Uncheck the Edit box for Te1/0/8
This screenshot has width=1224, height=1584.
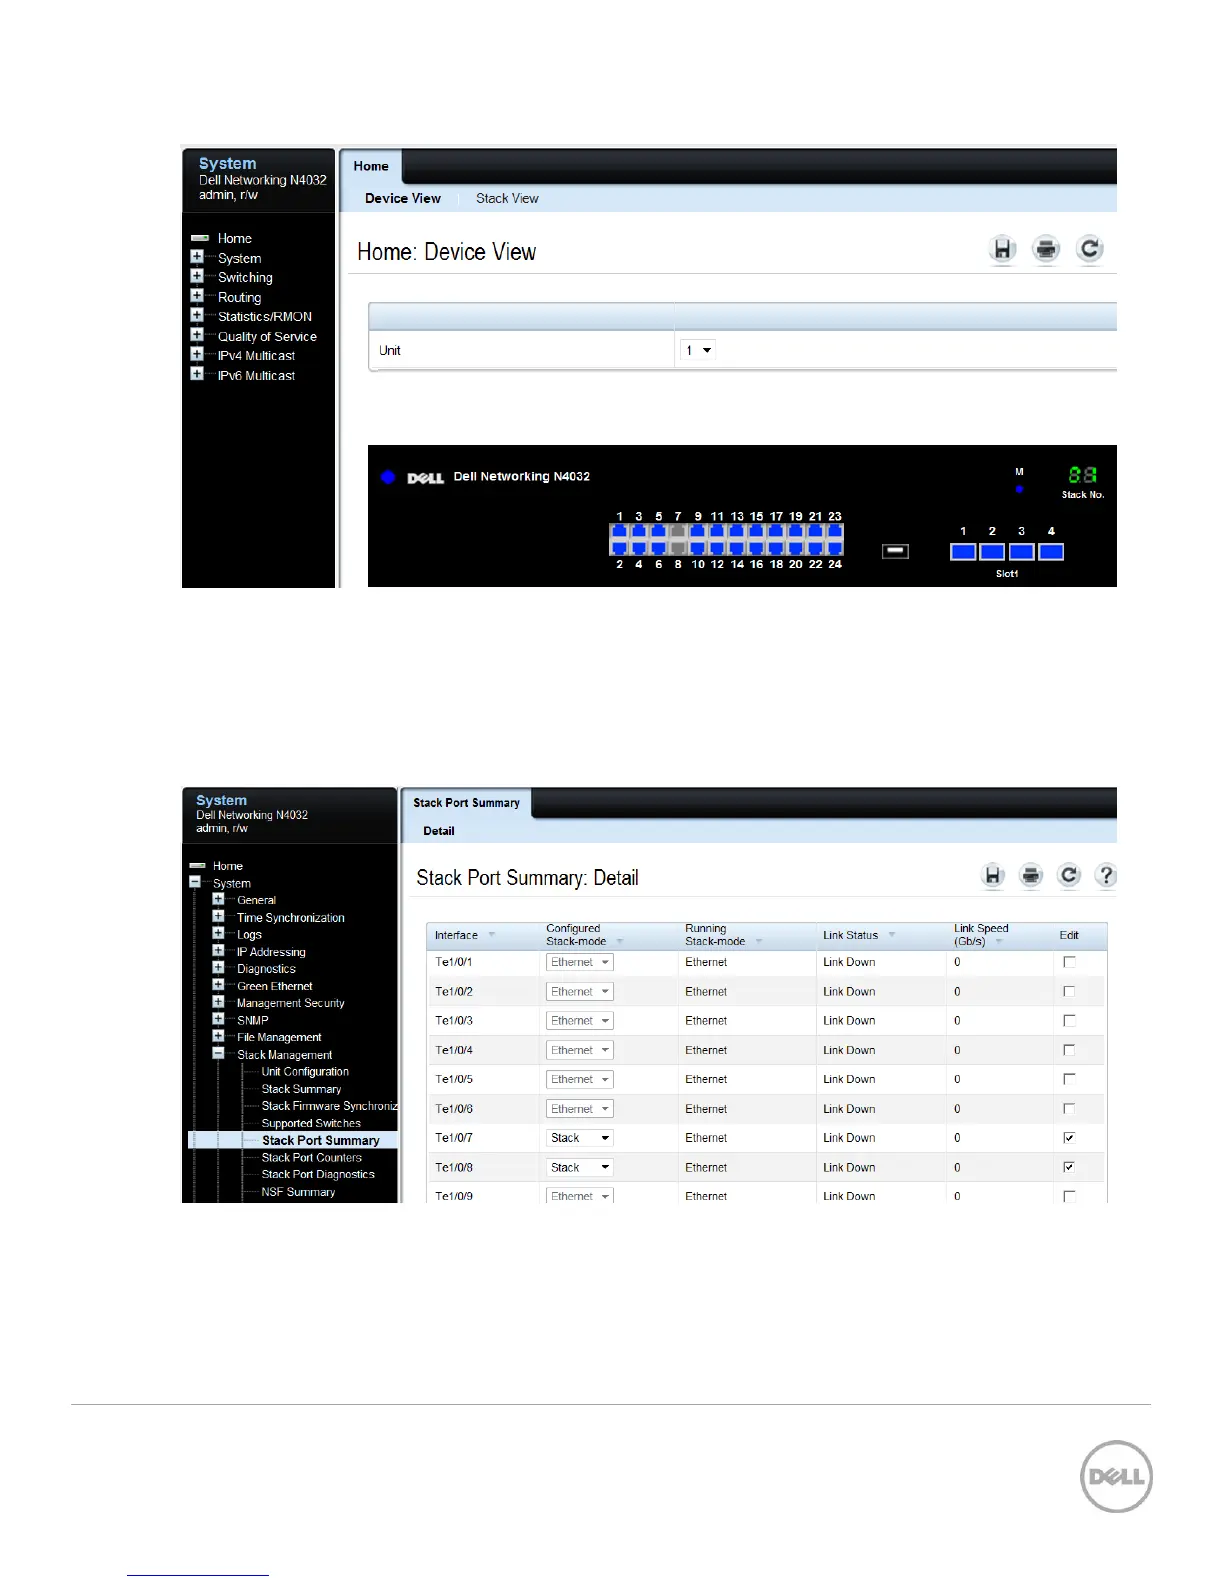1069,1167
